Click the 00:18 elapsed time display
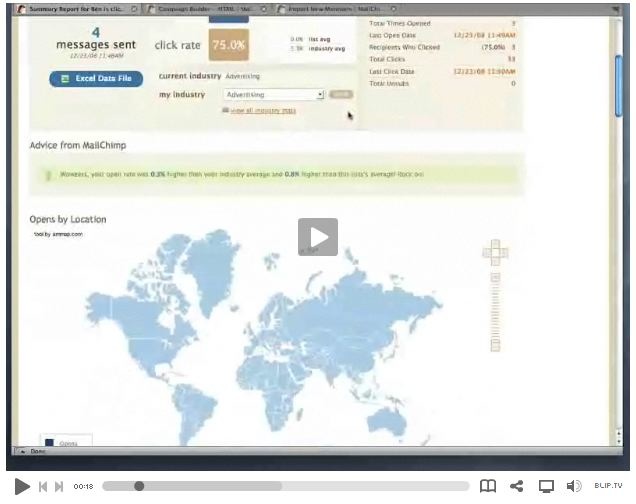 click(83, 486)
